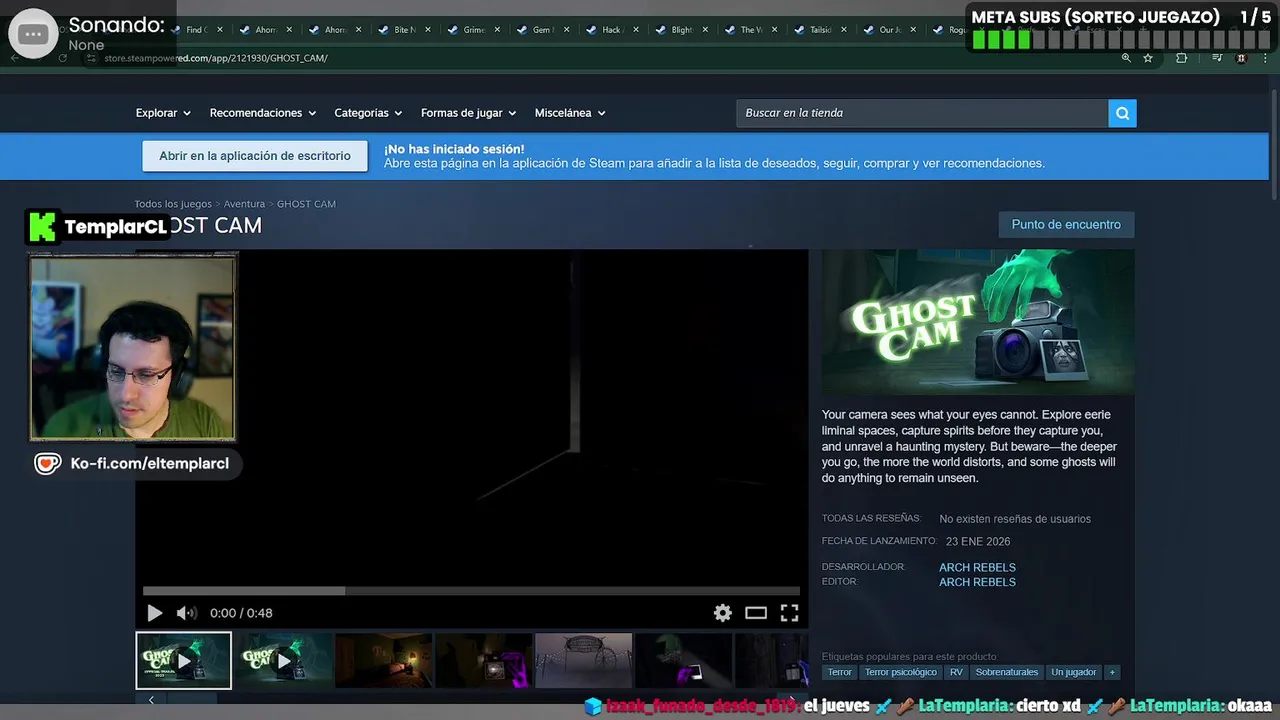Expand more tags with the plus button
The image size is (1280, 720).
click(1112, 672)
